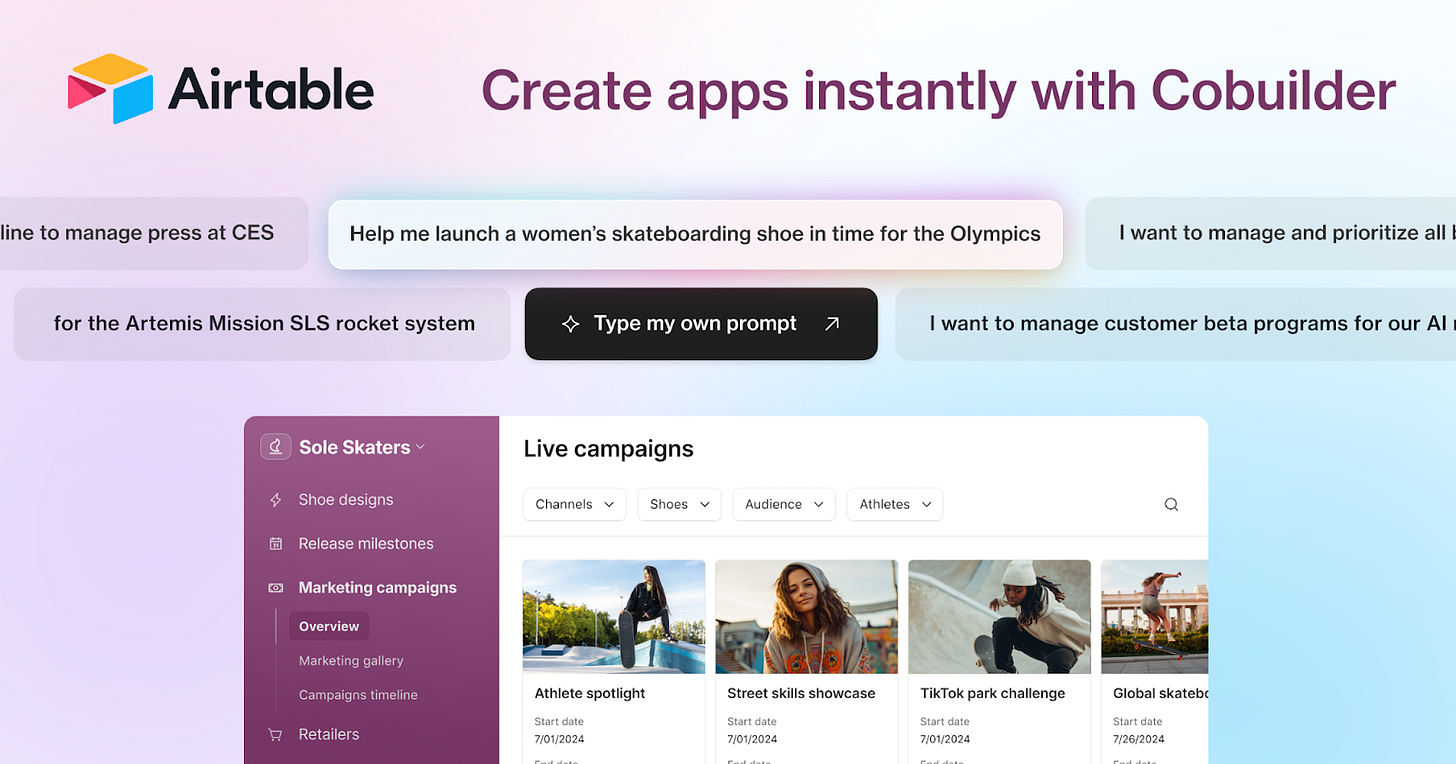Choose the women's skateboarding shoe prompt
1456x764 pixels.
pos(695,234)
